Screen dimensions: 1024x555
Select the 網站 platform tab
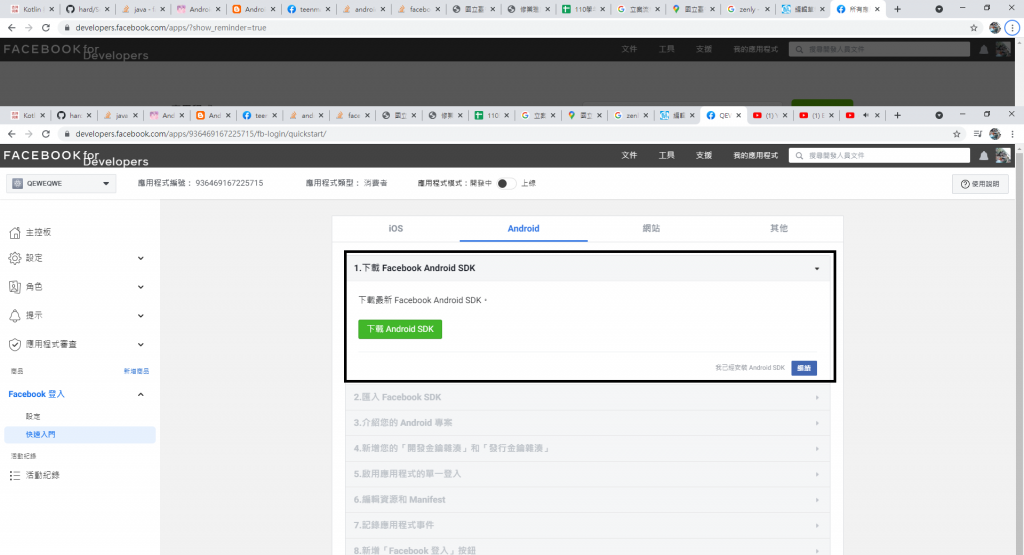point(651,229)
